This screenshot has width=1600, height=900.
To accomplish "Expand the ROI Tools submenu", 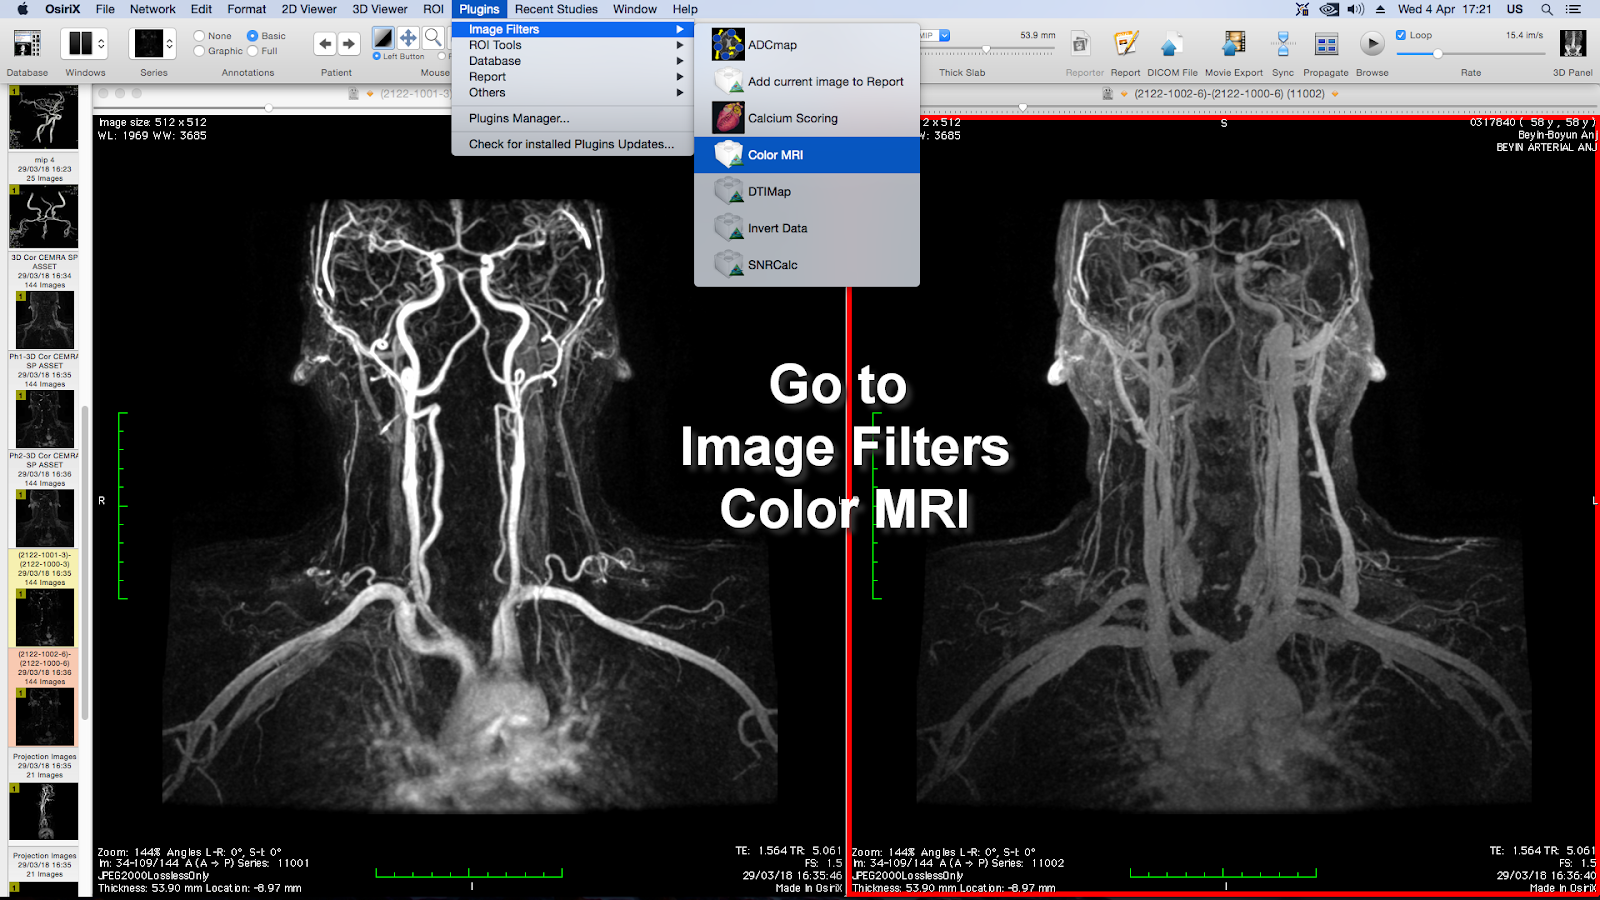I will tap(495, 44).
